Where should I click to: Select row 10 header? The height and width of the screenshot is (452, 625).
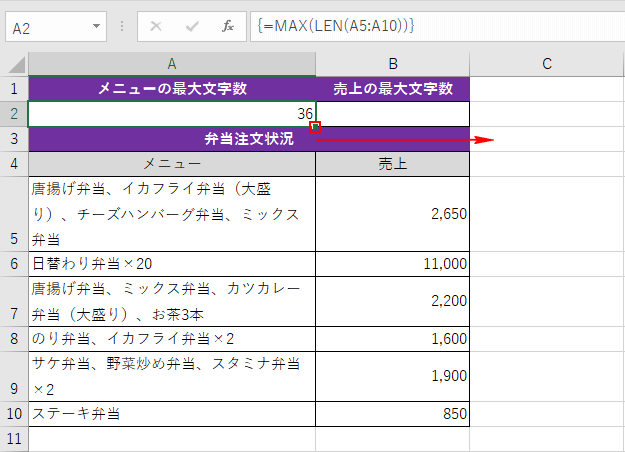click(14, 414)
